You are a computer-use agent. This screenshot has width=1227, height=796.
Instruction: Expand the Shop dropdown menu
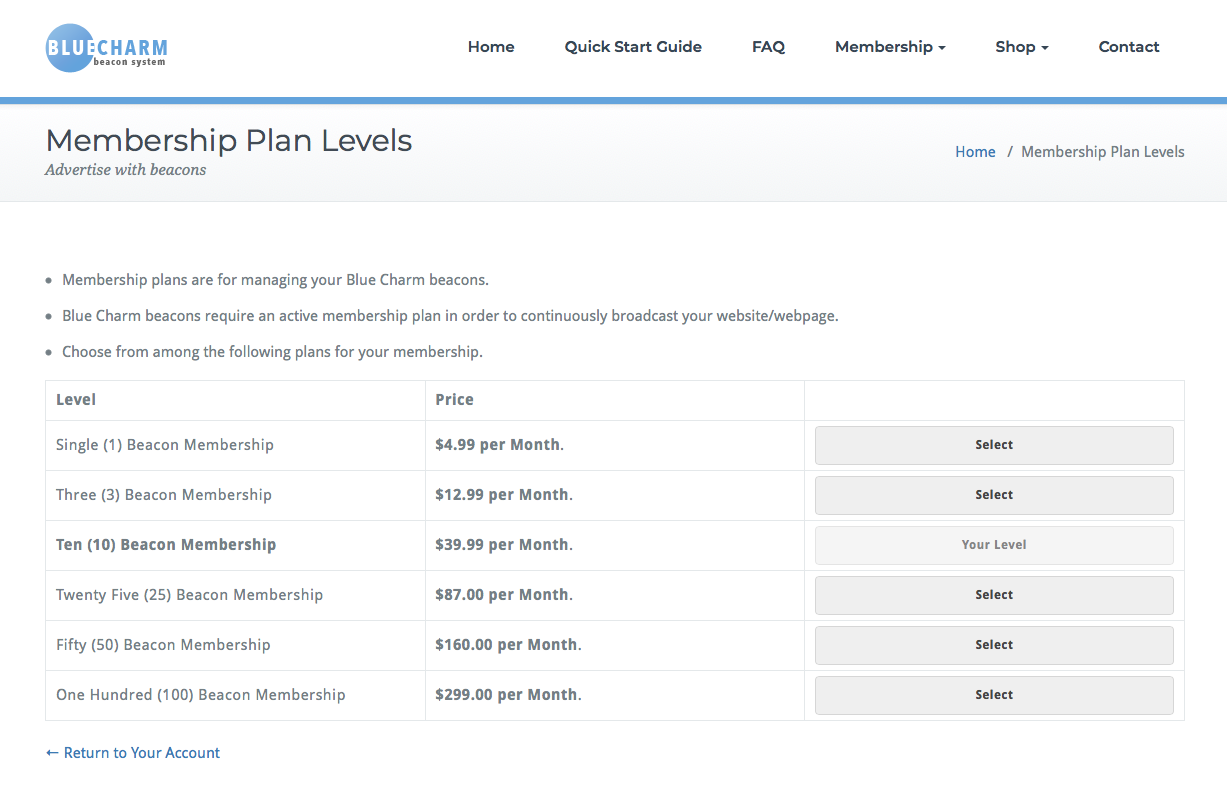tap(1022, 47)
